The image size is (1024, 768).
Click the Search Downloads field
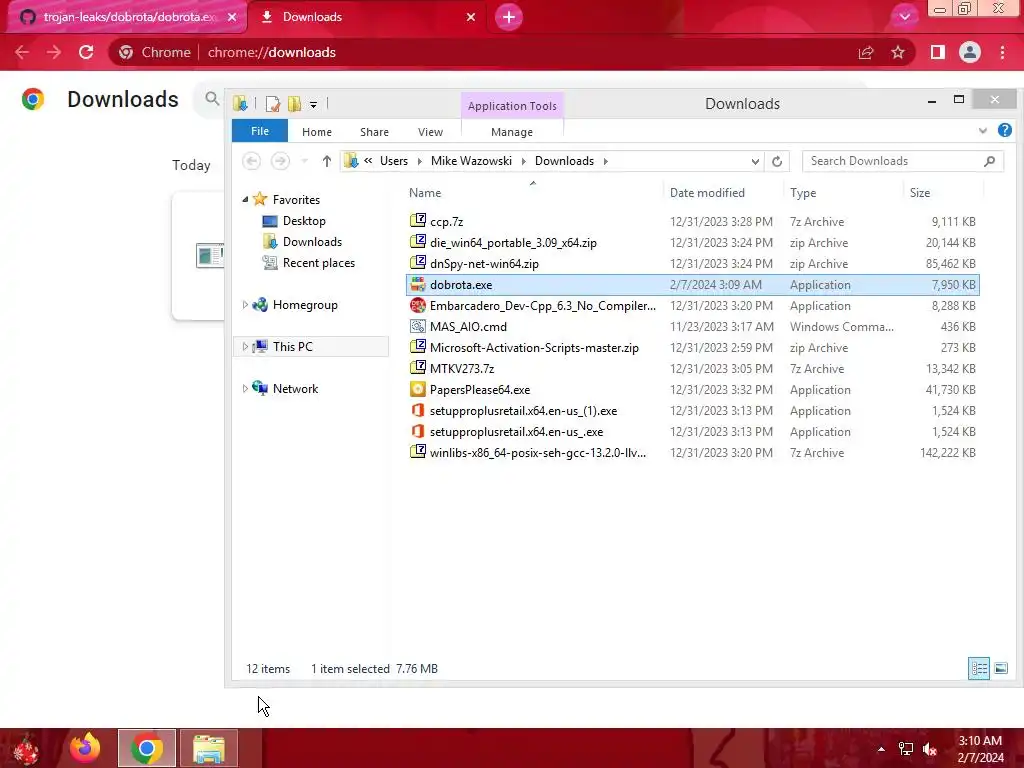pyautogui.click(x=903, y=161)
